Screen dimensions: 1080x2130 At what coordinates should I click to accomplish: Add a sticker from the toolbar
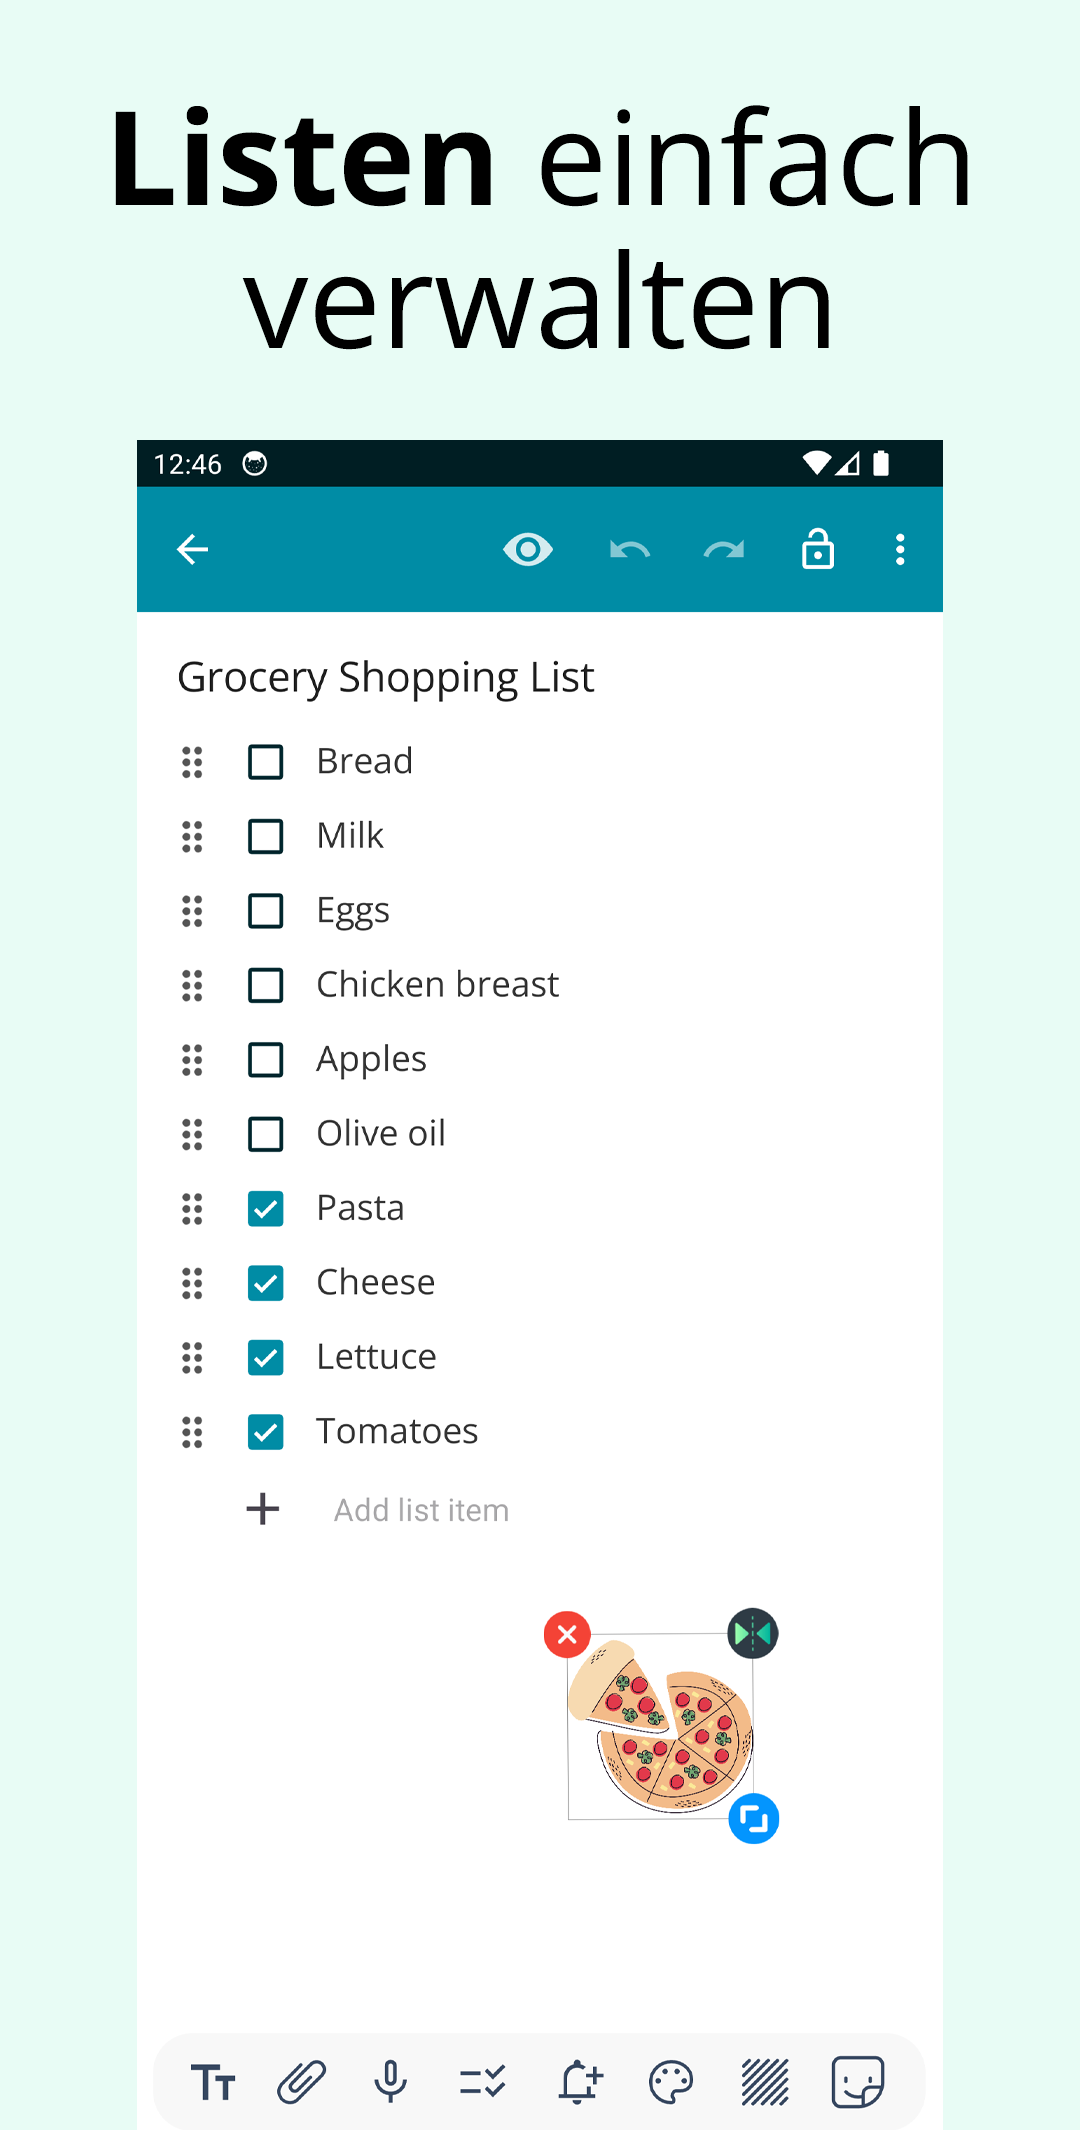[x=858, y=2082]
